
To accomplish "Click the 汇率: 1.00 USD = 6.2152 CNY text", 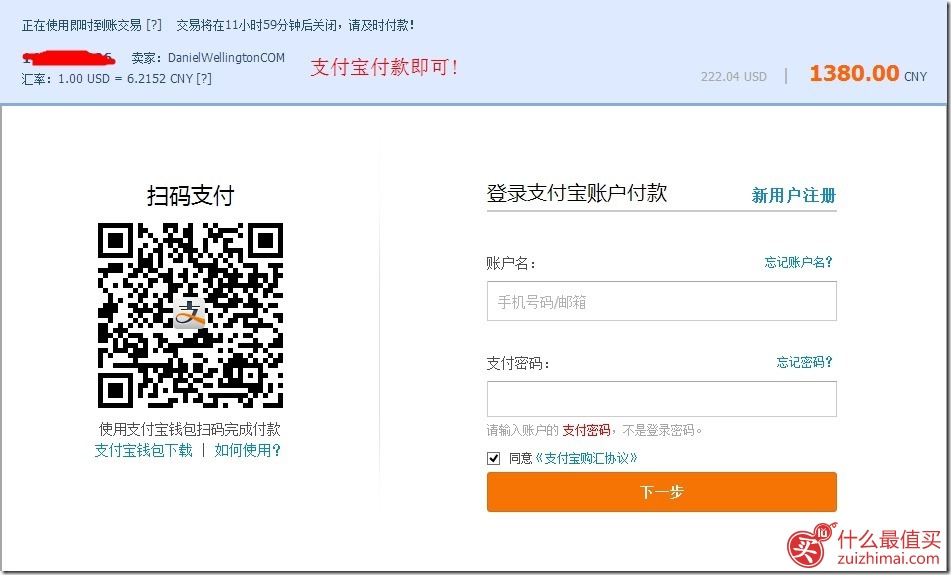I will pyautogui.click(x=107, y=79).
